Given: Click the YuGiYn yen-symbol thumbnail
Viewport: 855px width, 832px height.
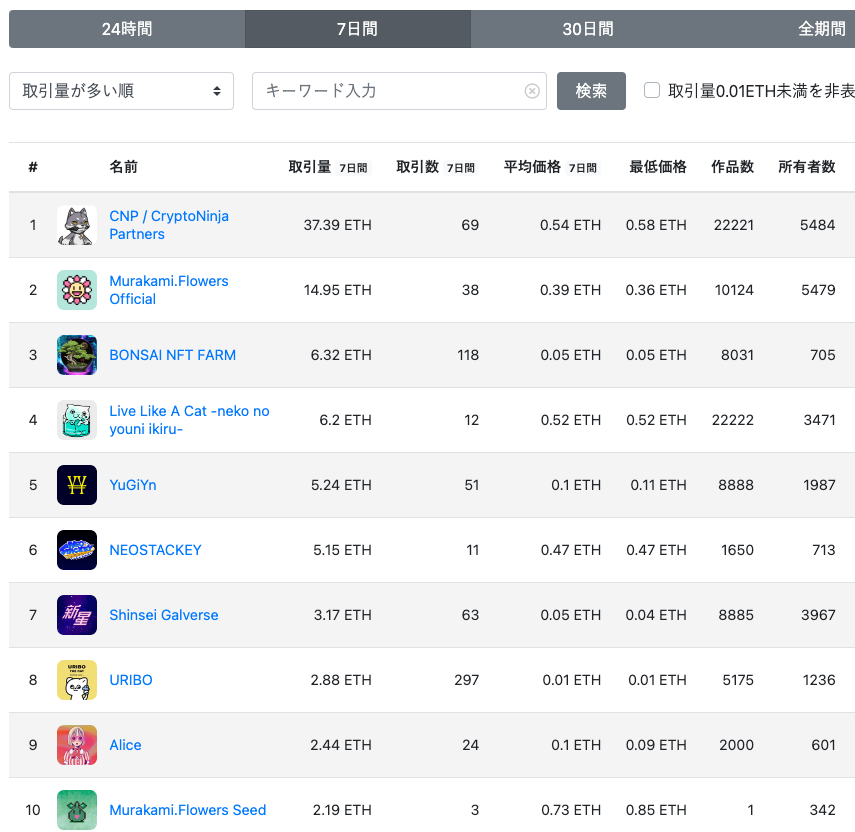Looking at the screenshot, I should click(x=77, y=485).
